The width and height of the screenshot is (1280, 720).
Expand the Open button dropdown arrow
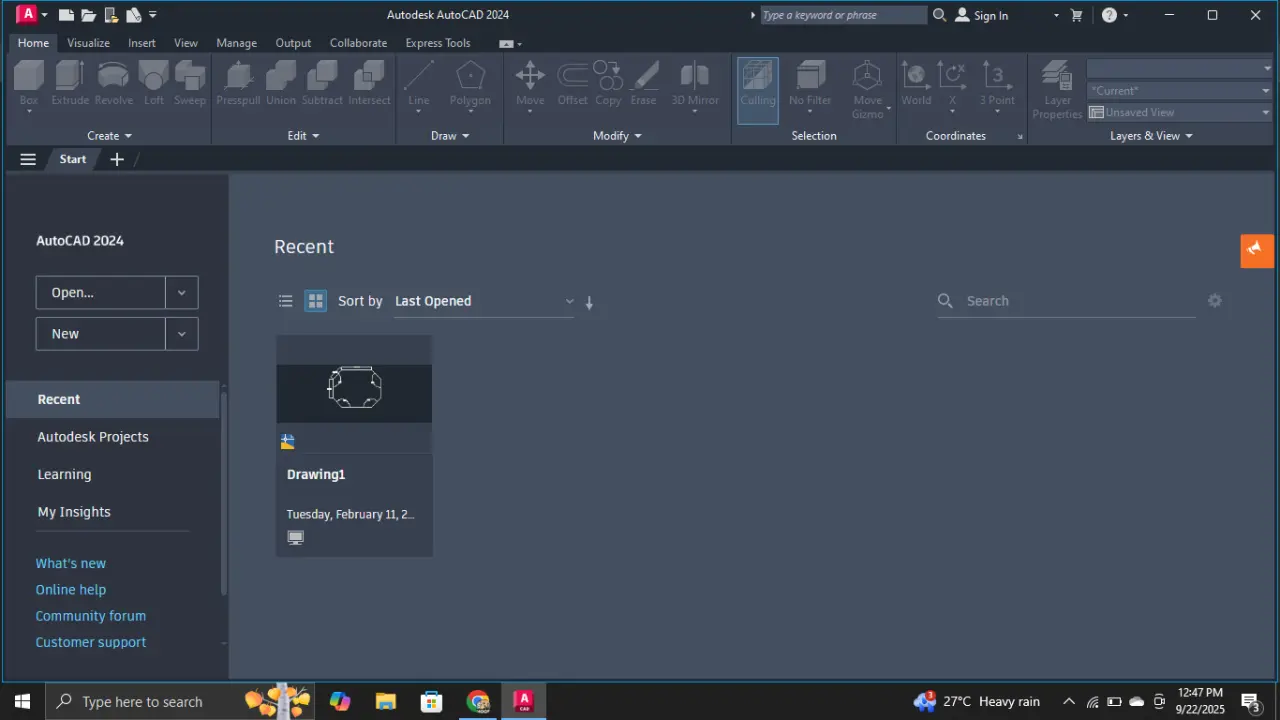pos(181,293)
